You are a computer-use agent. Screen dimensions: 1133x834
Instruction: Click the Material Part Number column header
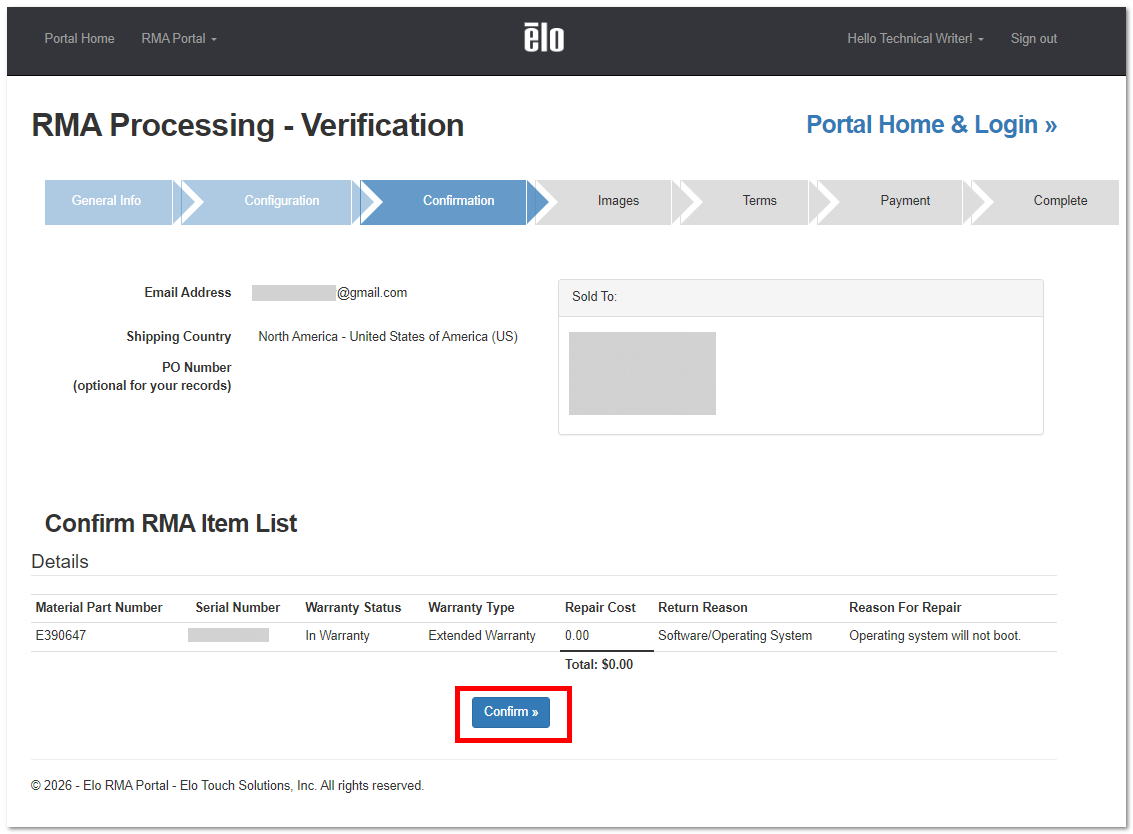tap(99, 608)
